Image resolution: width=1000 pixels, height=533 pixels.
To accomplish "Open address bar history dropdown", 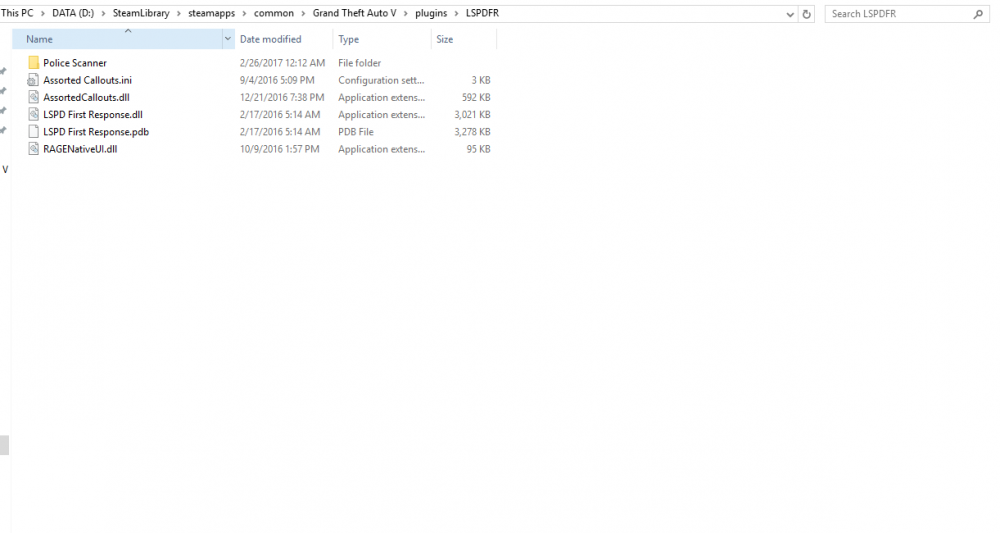I will (790, 14).
